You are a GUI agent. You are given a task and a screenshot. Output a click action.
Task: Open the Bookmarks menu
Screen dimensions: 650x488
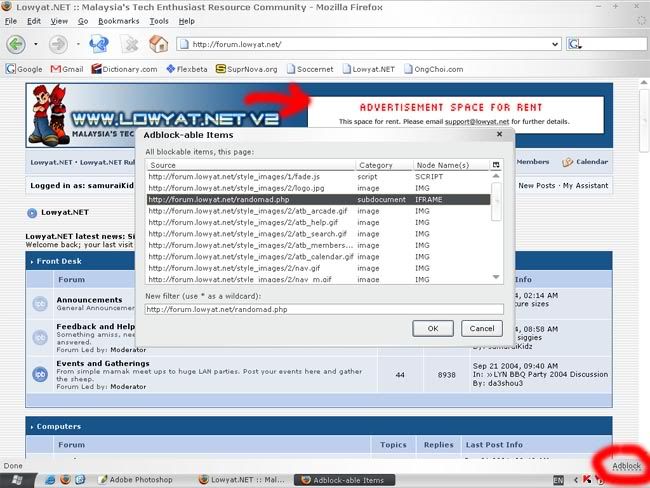coord(119,21)
